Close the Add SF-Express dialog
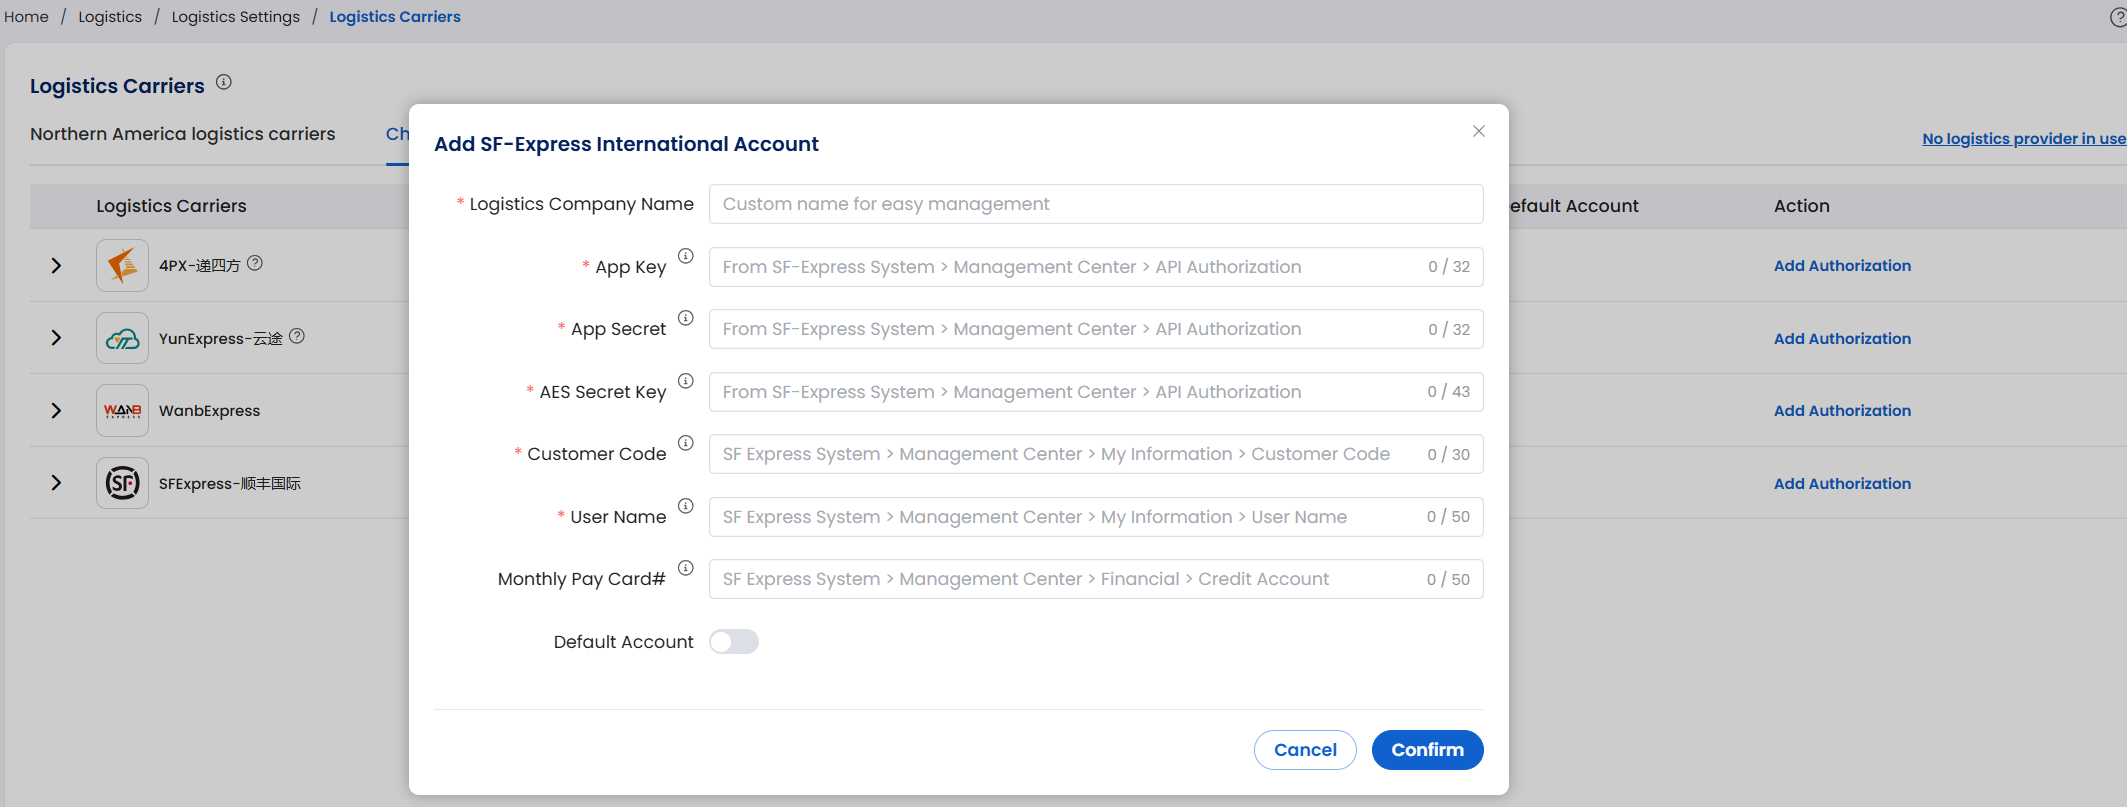The height and width of the screenshot is (807, 2127). coord(1478,132)
